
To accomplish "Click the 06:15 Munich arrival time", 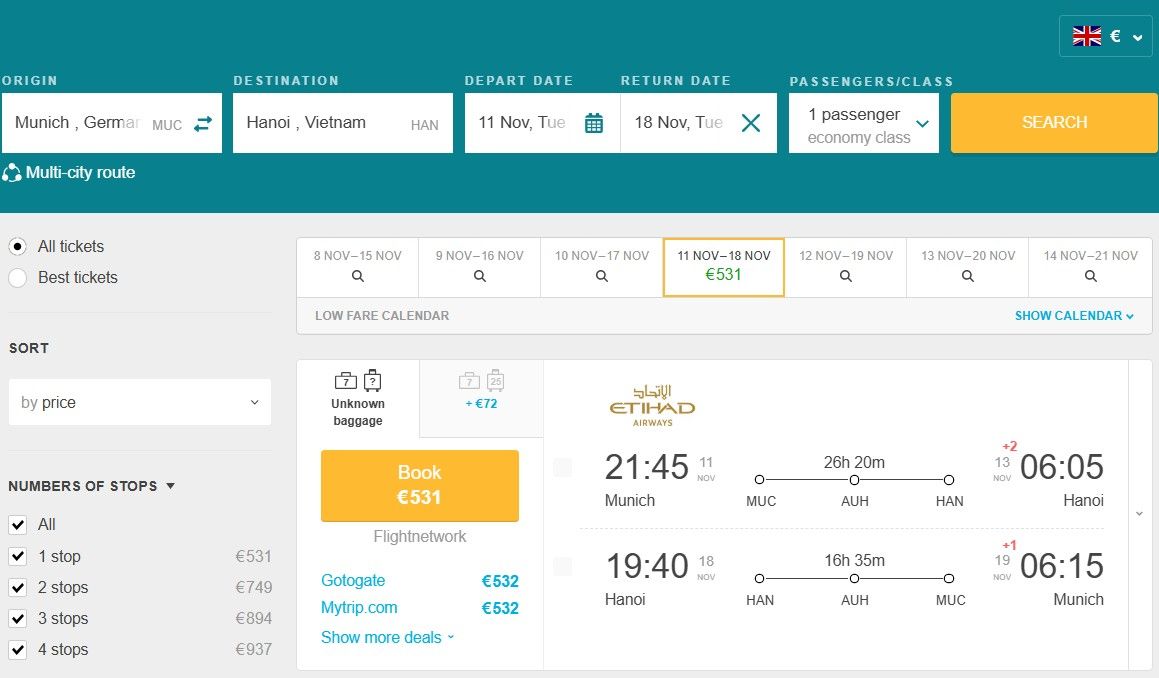I will coord(1062,566).
